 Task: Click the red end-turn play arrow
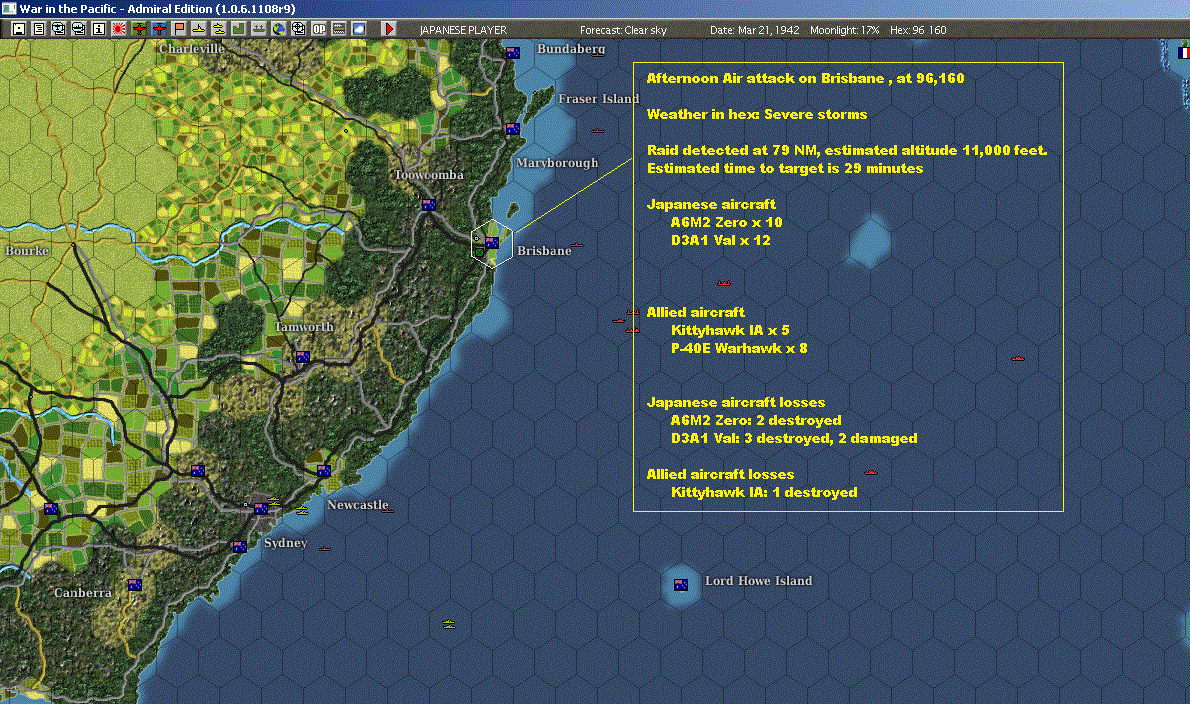pyautogui.click(x=389, y=29)
